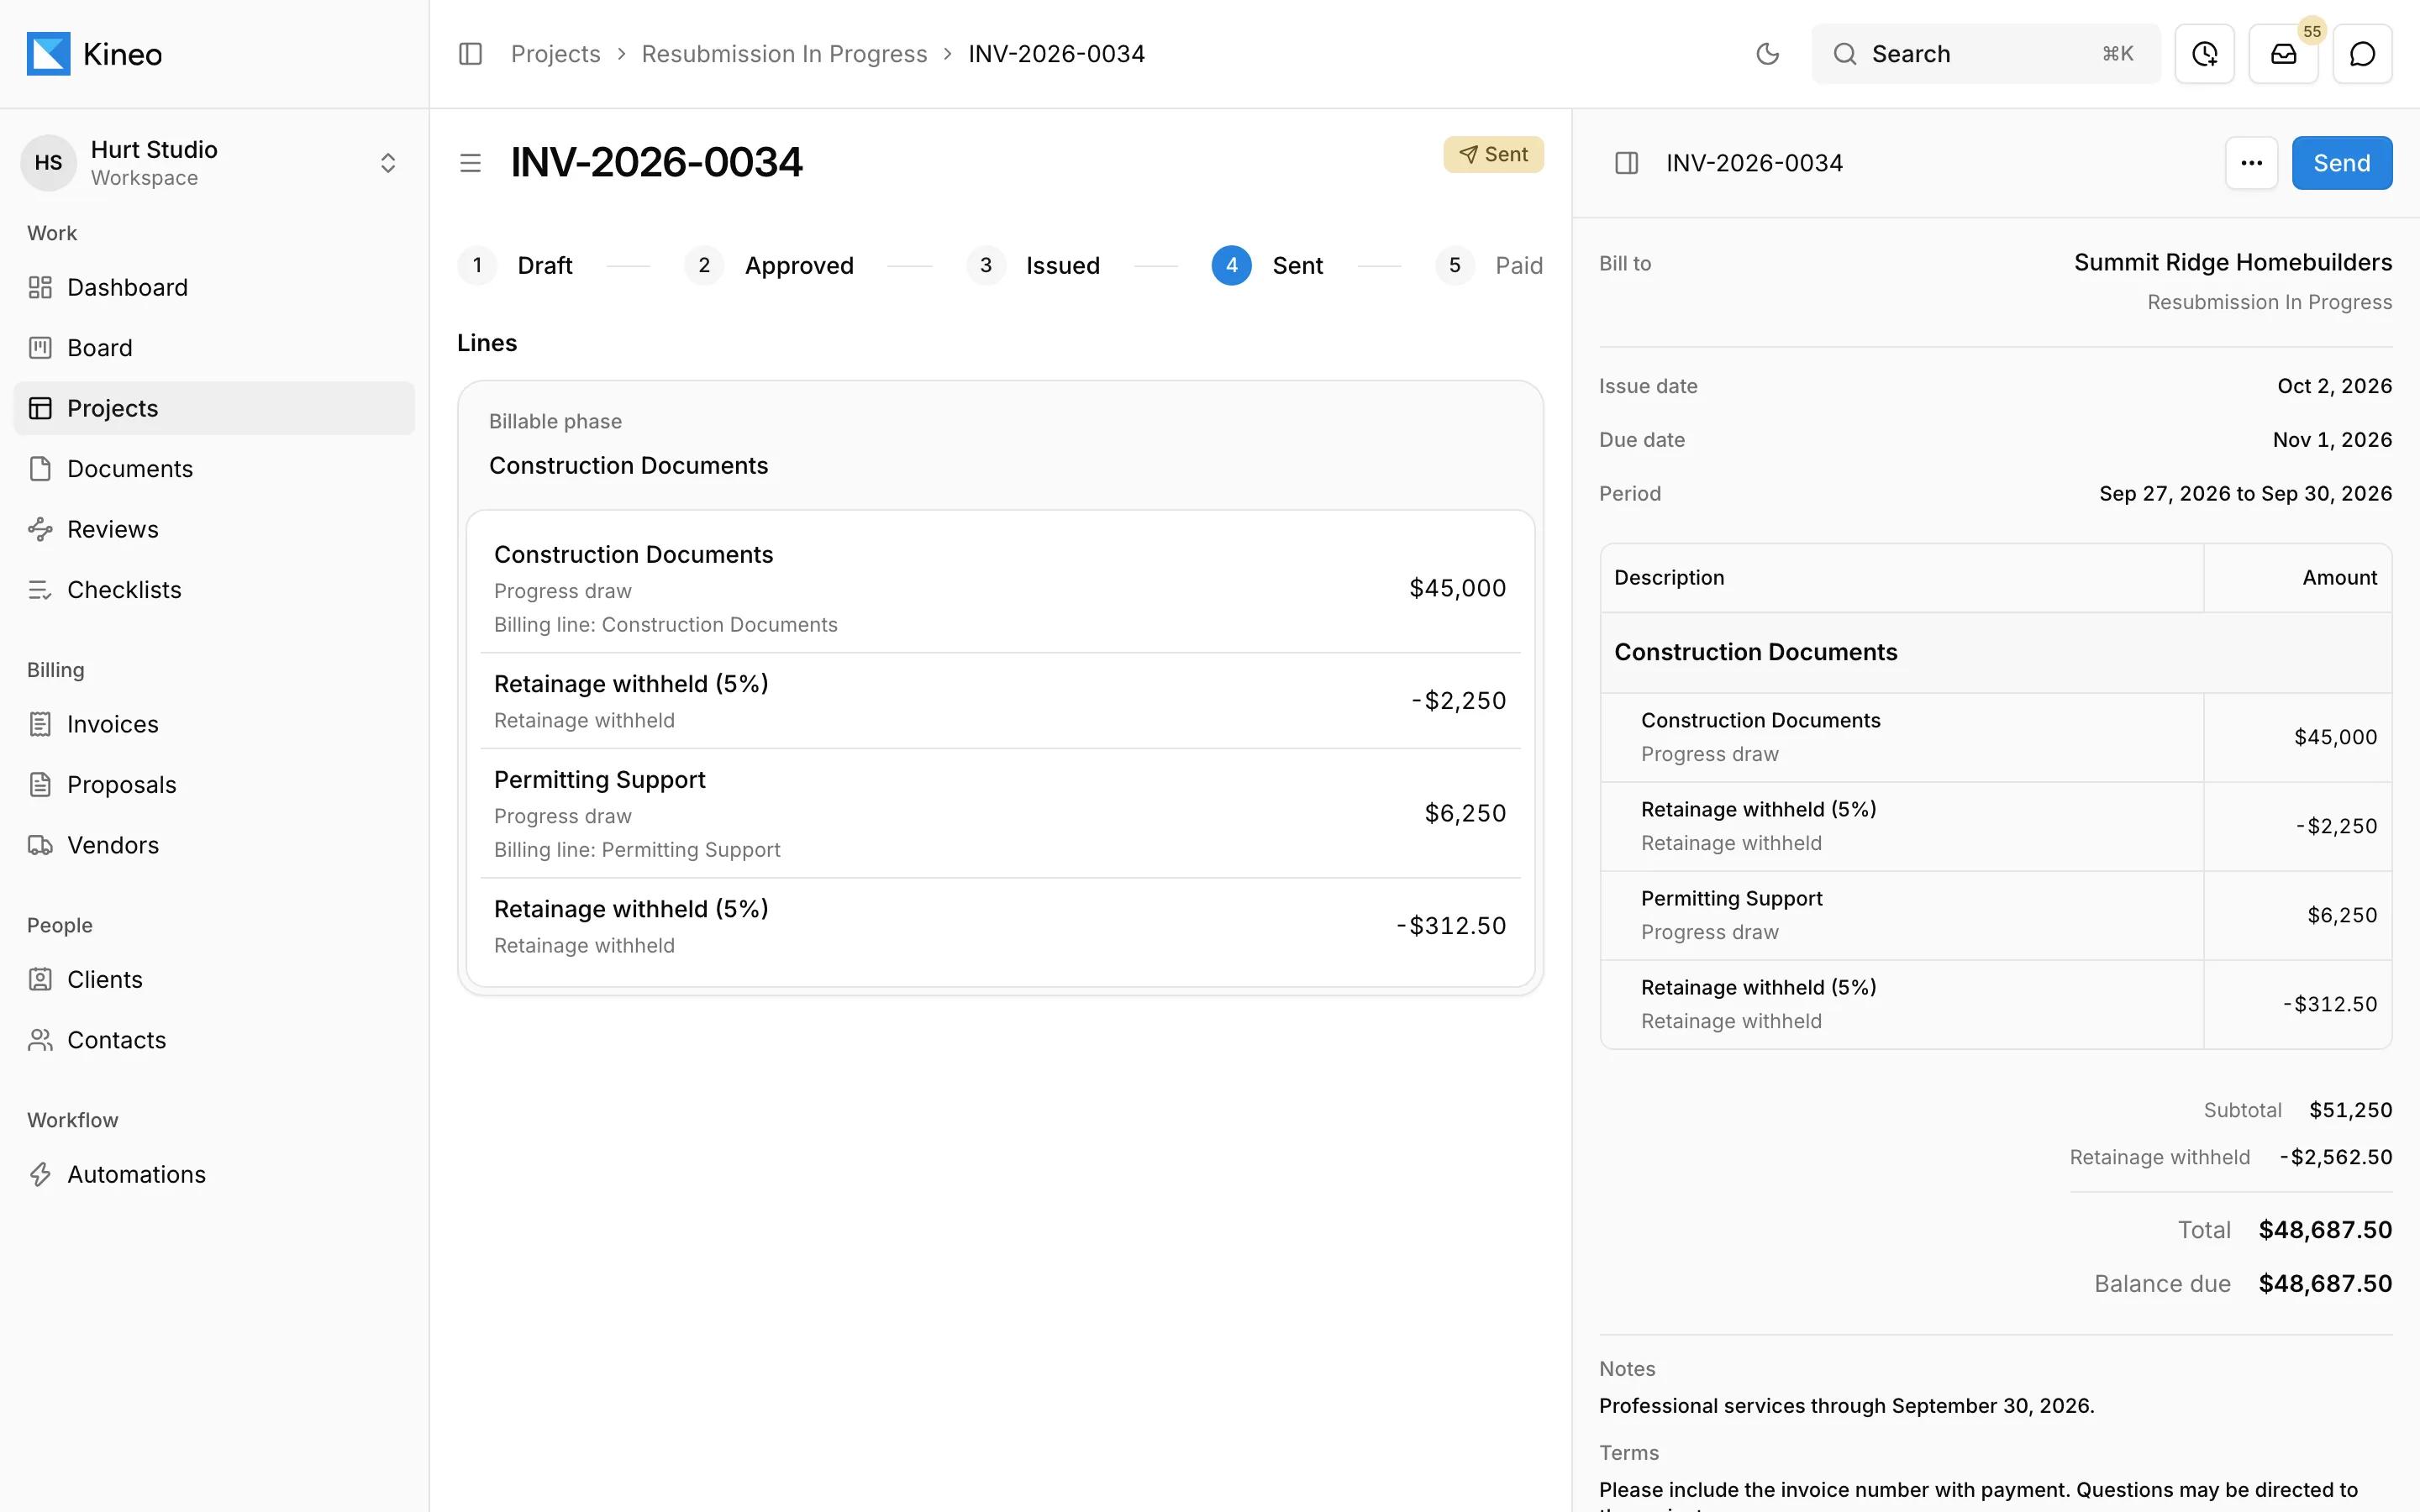
Task: Open Checklists in the sidebar
Action: (214, 590)
